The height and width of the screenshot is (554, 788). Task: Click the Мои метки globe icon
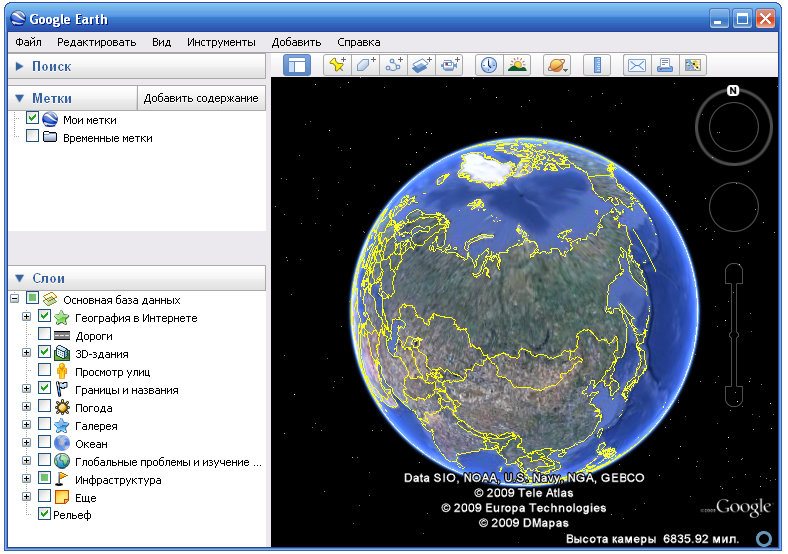click(x=50, y=119)
